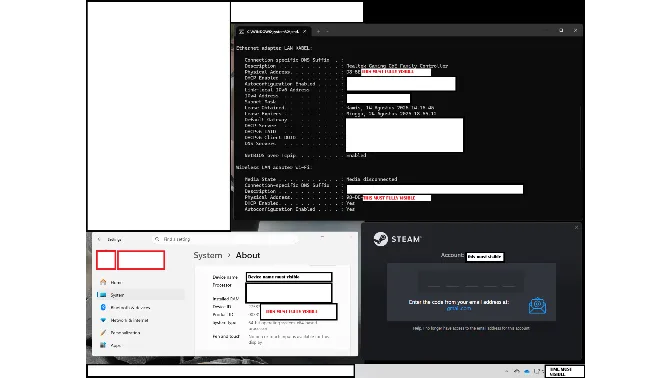
Task: Click the OneDrive cloud tray icon
Action: 526,372
